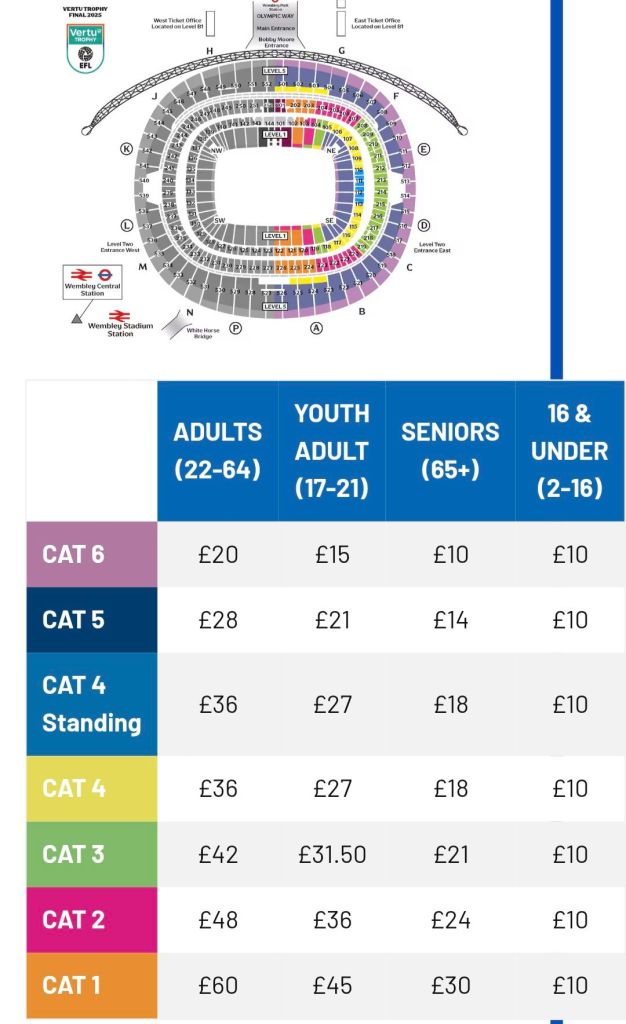The height and width of the screenshot is (1024, 626).
Task: Pick the CAT 4 Standing blue swatch
Action: pyautogui.click(x=92, y=704)
